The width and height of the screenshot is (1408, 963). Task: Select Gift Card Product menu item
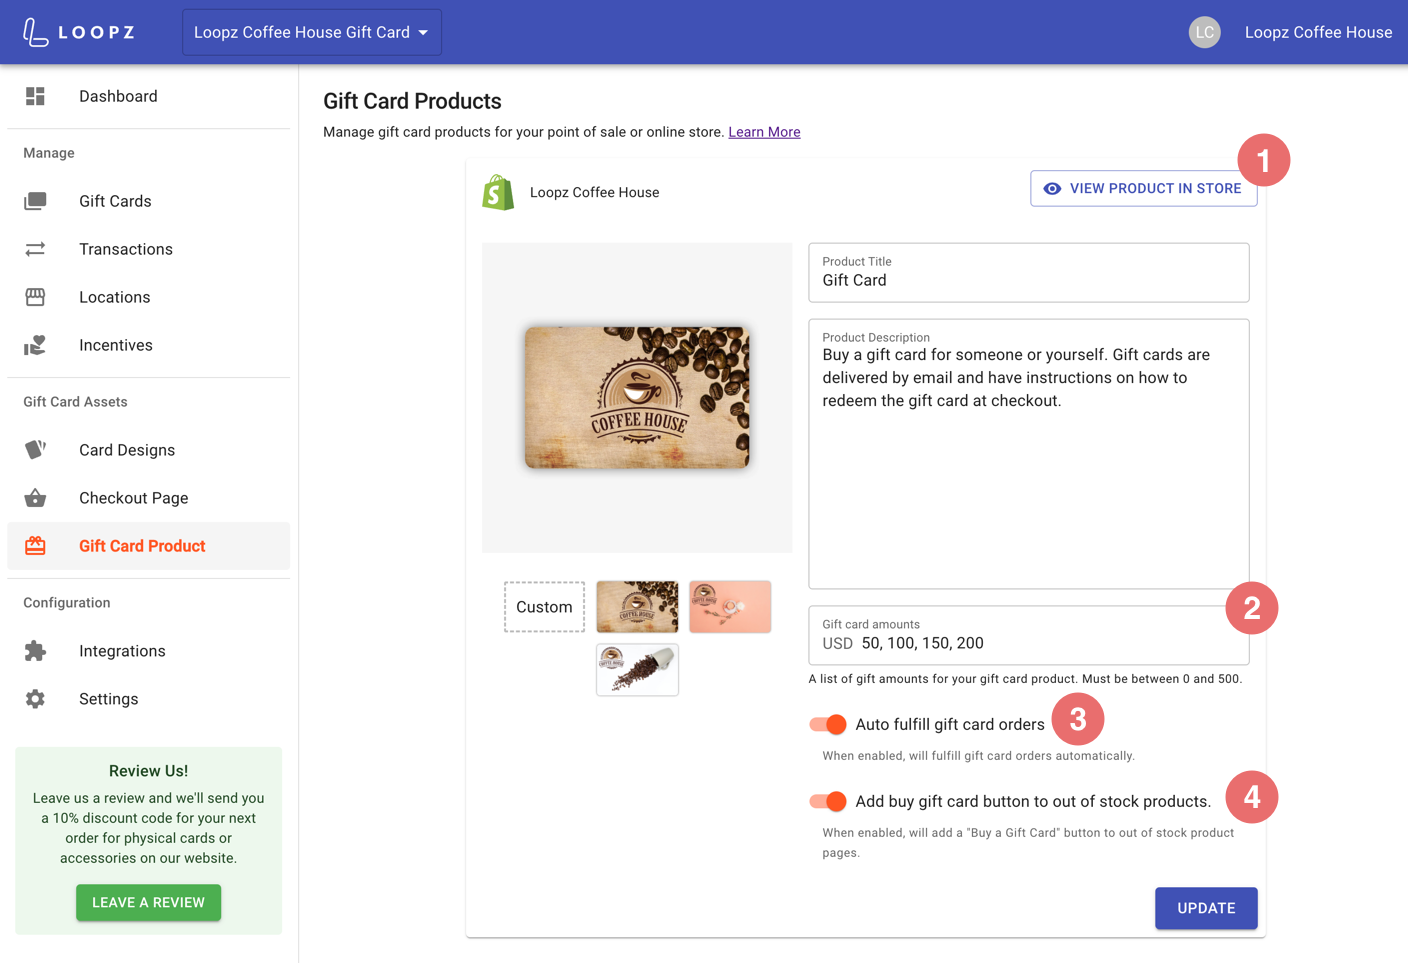148,546
